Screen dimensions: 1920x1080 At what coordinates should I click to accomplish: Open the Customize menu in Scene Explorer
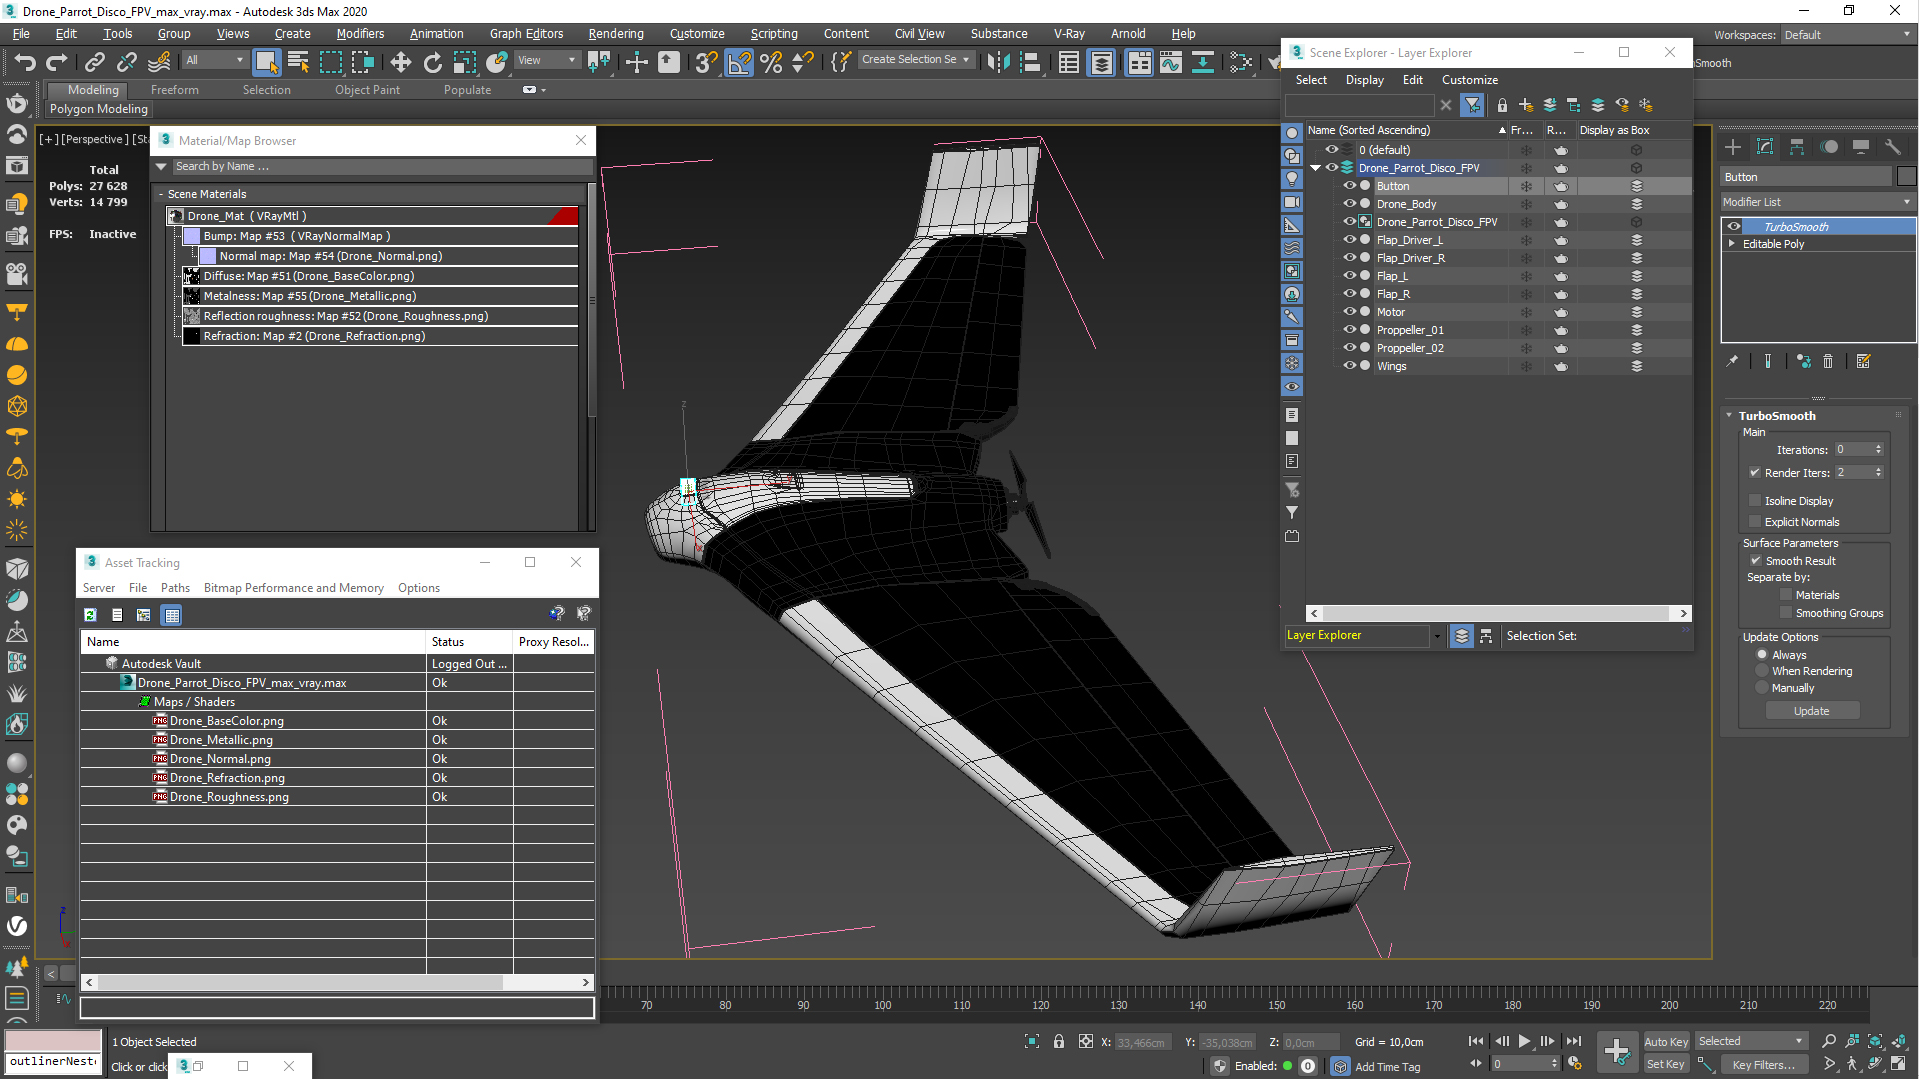pos(1469,80)
